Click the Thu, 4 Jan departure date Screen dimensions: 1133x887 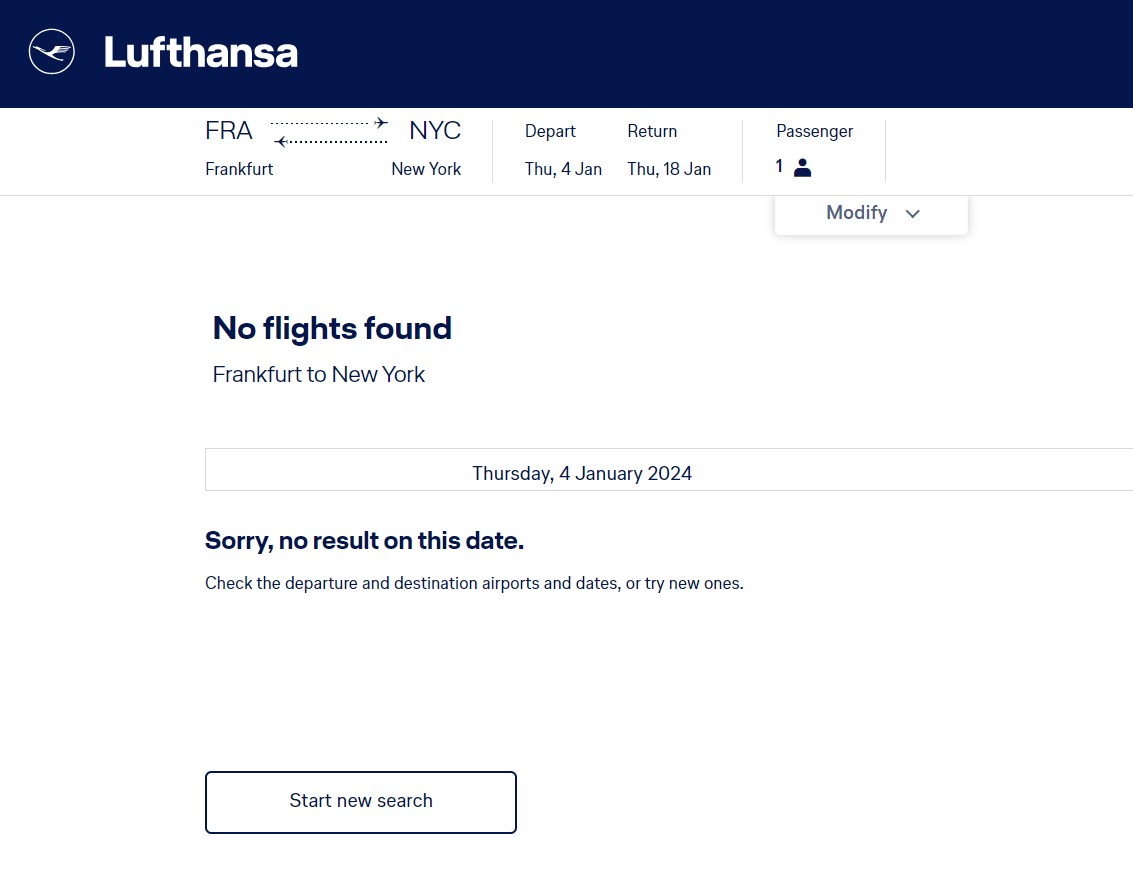pos(563,169)
